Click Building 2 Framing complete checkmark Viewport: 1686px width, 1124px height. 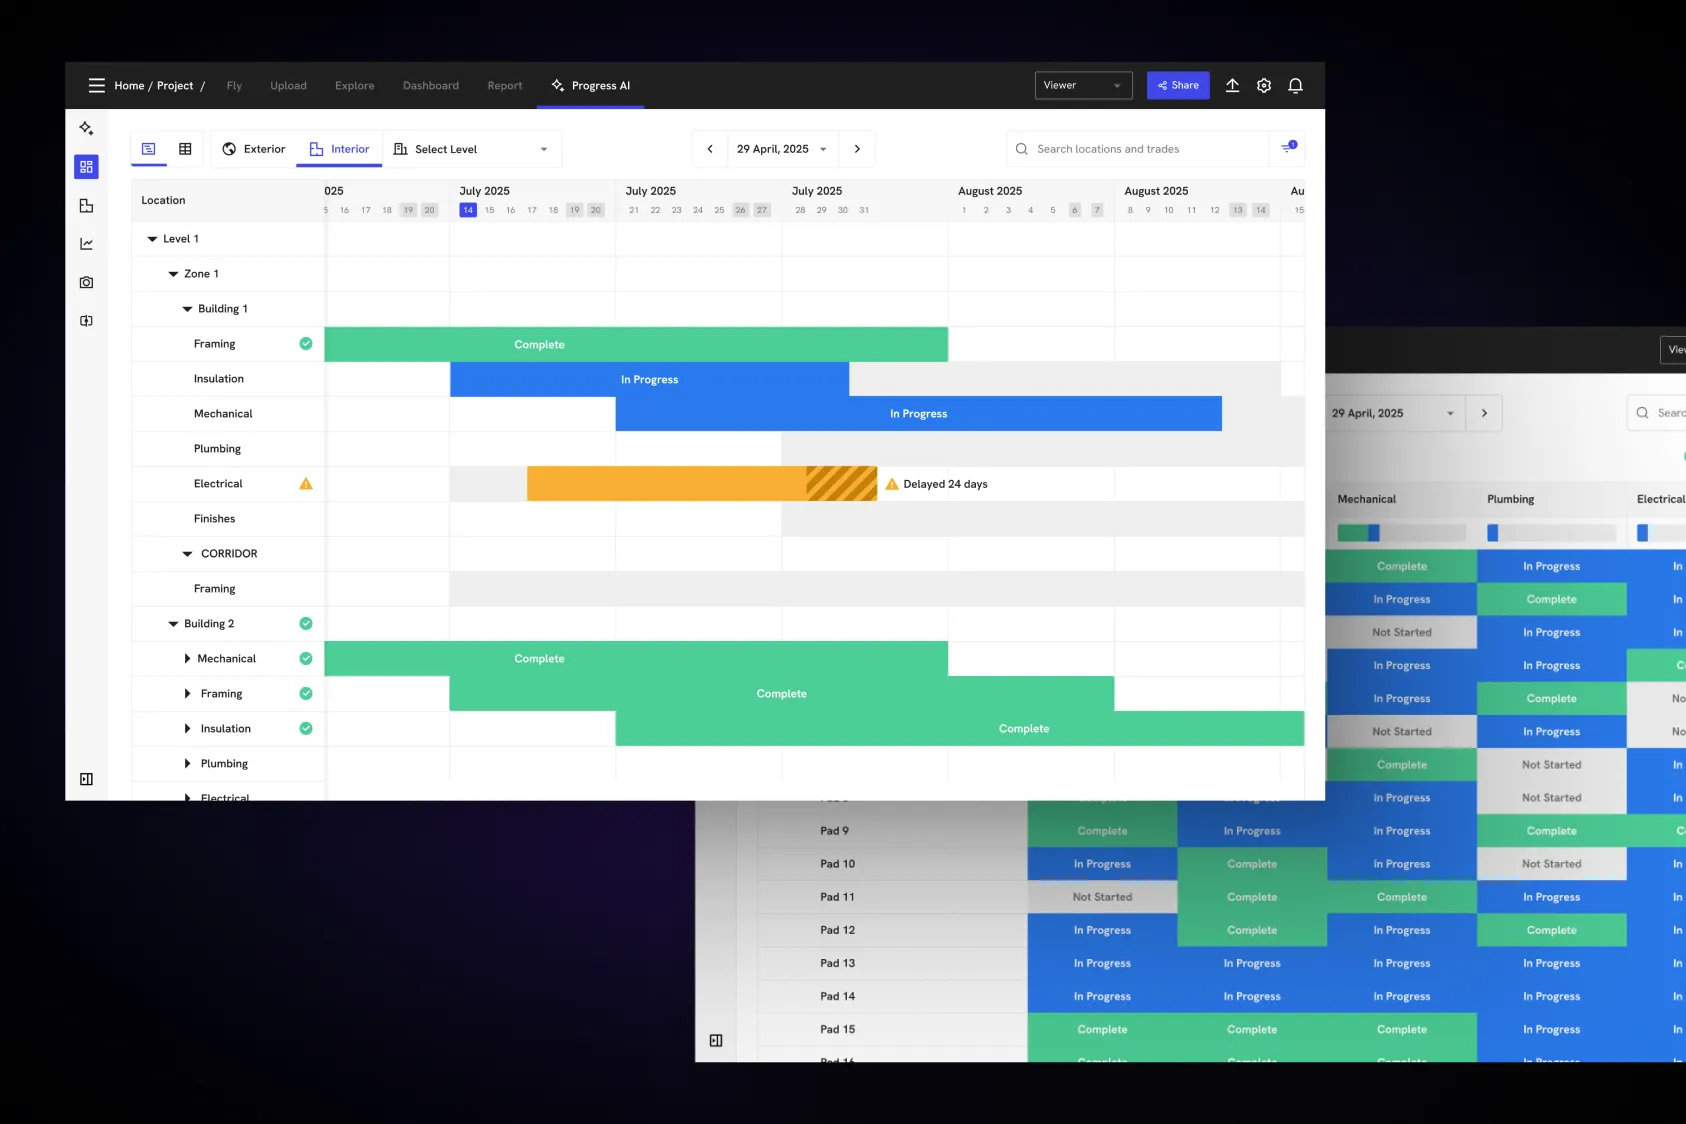point(306,694)
